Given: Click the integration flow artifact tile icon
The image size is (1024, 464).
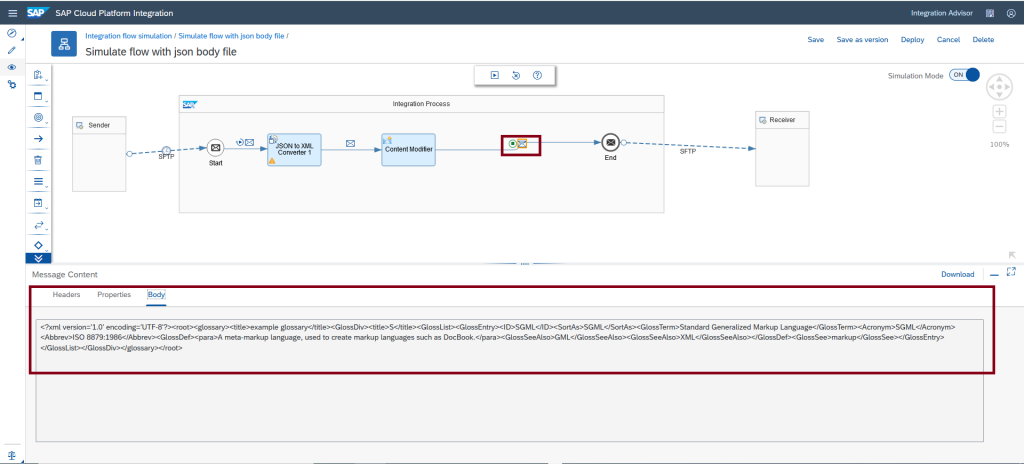Looking at the screenshot, I should coord(64,44).
